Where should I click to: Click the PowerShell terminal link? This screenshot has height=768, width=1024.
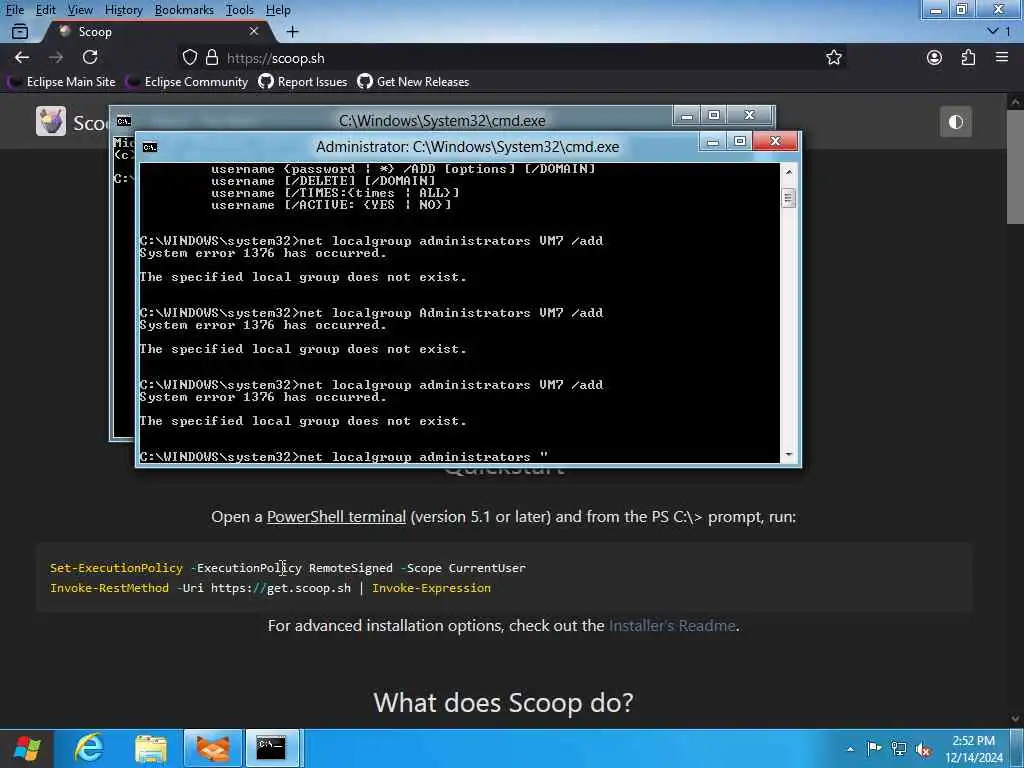click(x=336, y=517)
